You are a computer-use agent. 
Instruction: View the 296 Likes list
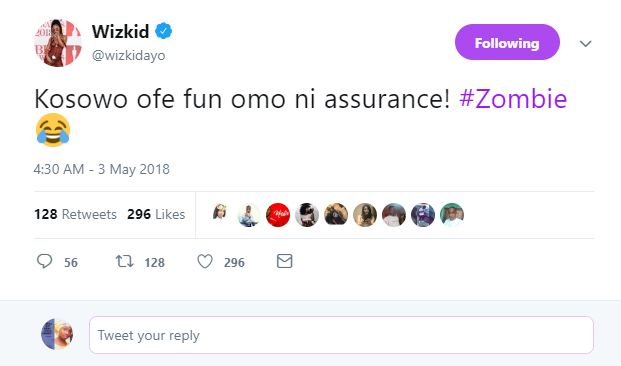click(x=156, y=214)
